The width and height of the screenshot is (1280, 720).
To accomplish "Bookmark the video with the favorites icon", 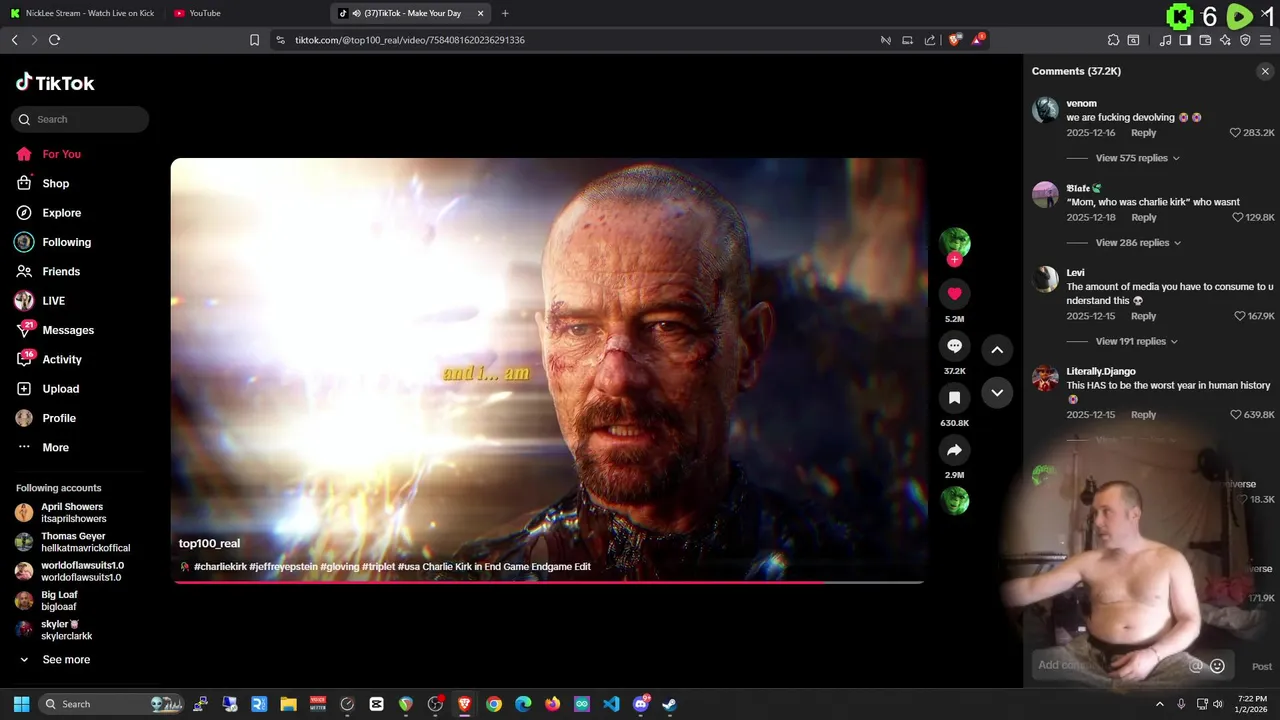I will 954,398.
